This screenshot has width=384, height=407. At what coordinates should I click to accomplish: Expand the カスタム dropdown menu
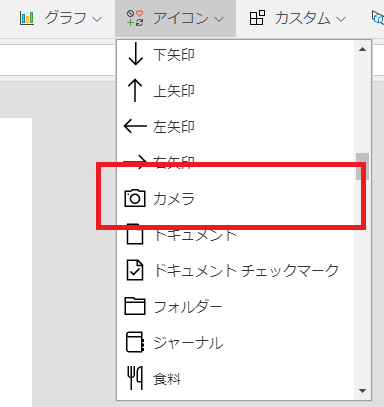pos(298,18)
